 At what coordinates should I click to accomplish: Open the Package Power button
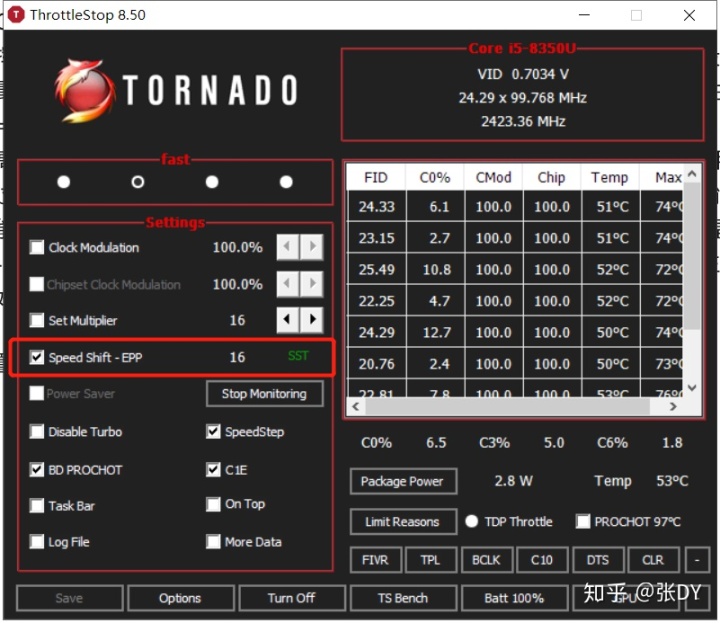(403, 481)
